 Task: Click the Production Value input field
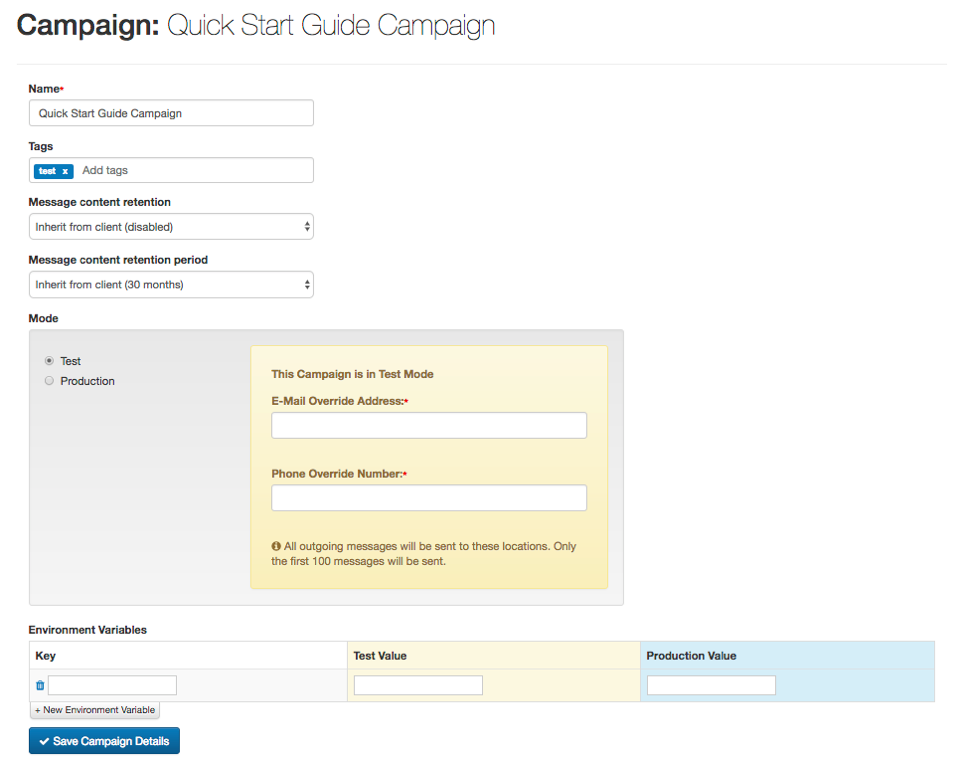pos(711,685)
